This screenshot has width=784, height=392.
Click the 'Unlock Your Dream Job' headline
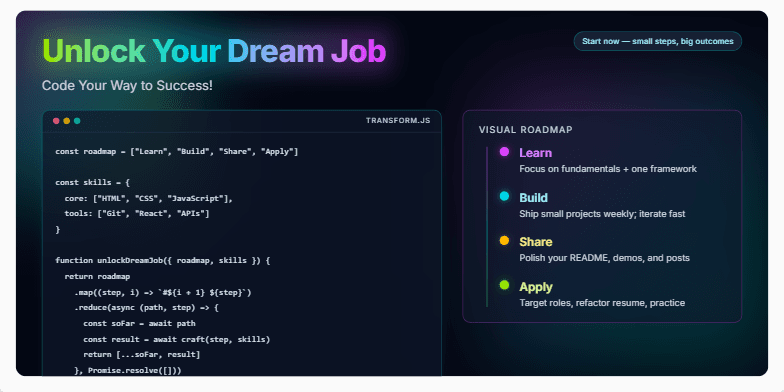(214, 50)
